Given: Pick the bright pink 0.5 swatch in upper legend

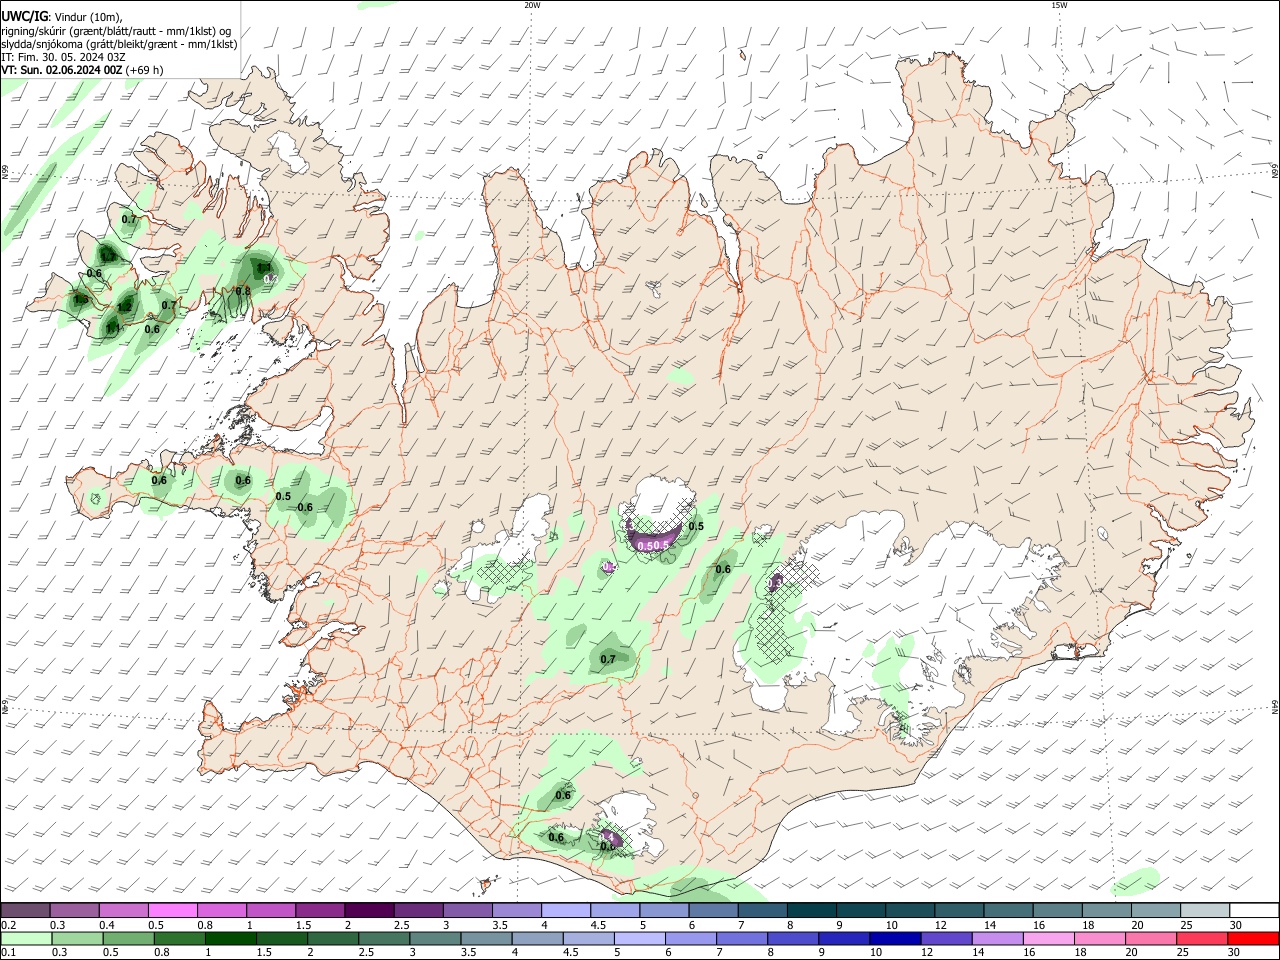Looking at the screenshot, I should click(x=173, y=910).
